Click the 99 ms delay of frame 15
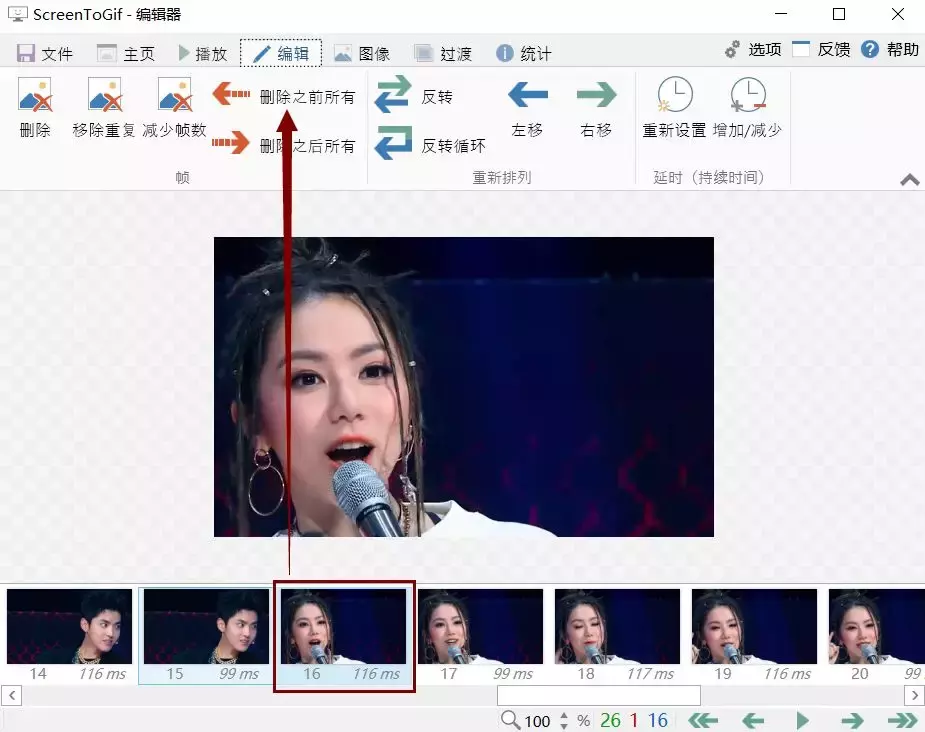 click(239, 674)
